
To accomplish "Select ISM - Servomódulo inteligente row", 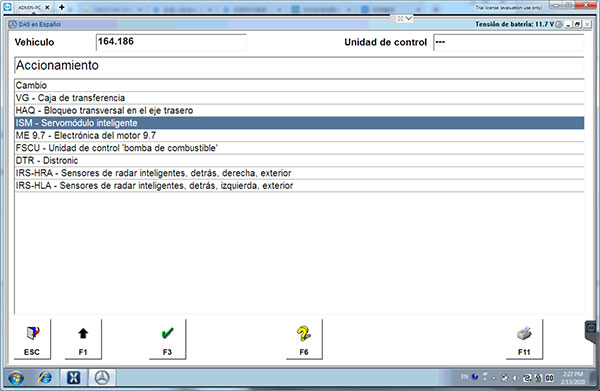I will click(299, 123).
